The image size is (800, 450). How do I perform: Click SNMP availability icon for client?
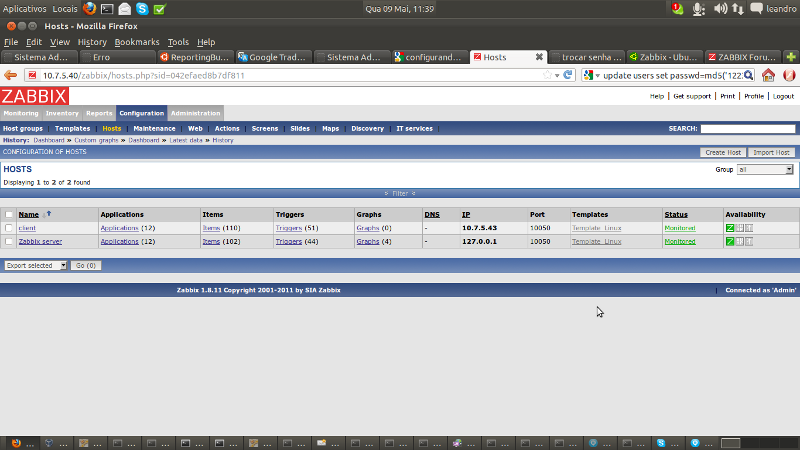(740, 228)
